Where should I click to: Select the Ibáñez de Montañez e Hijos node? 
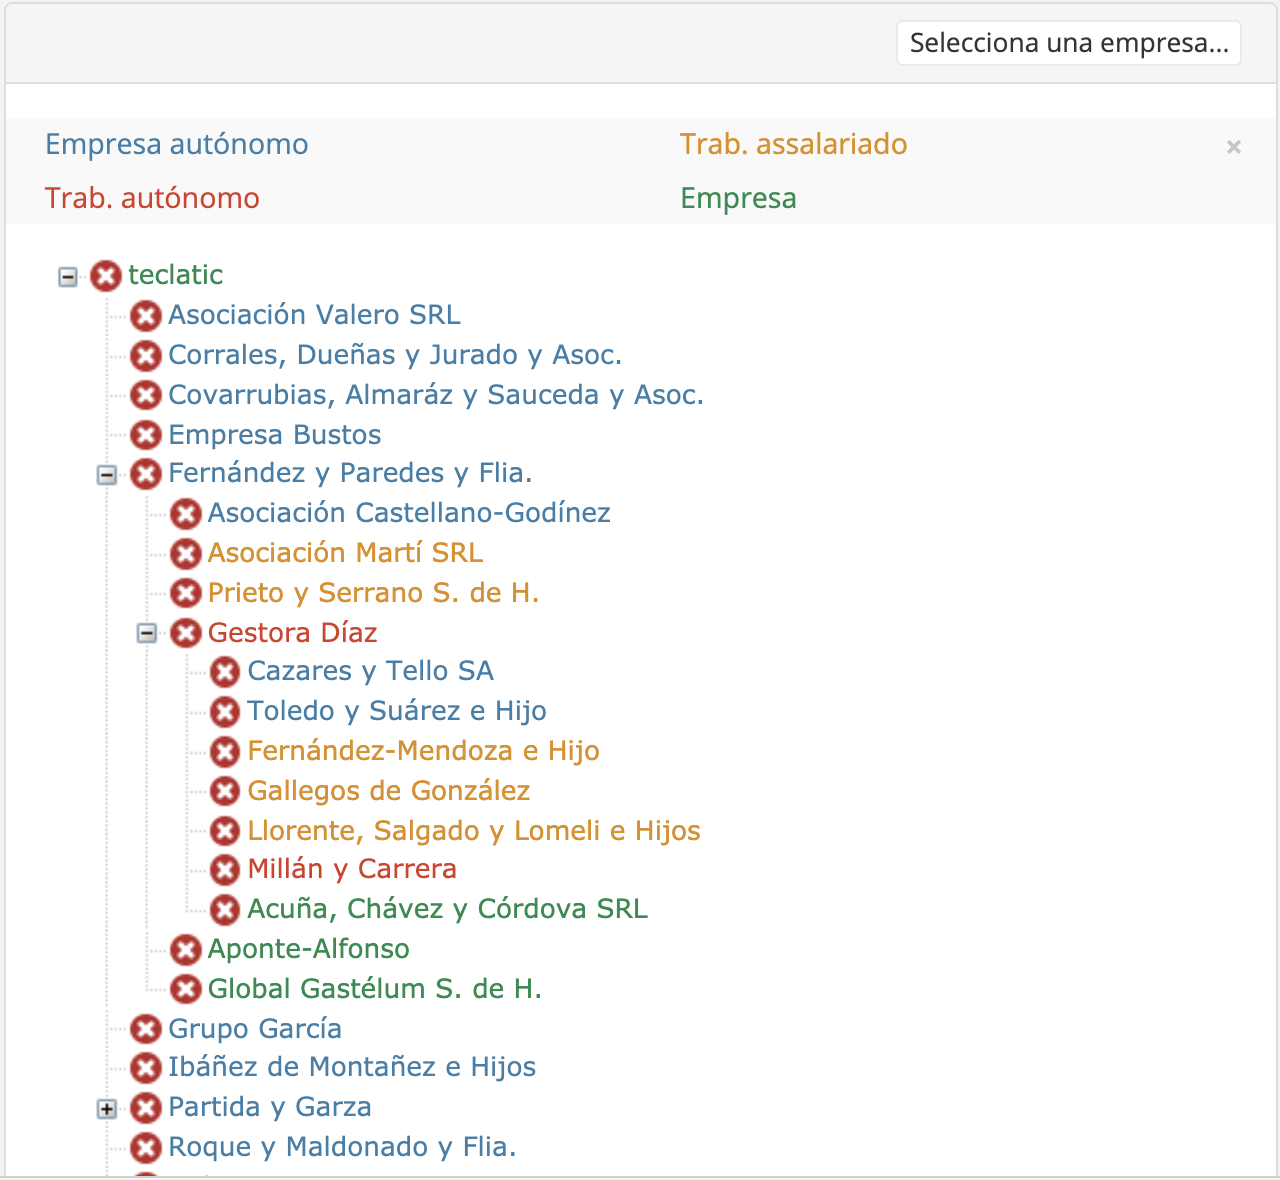coord(352,1068)
